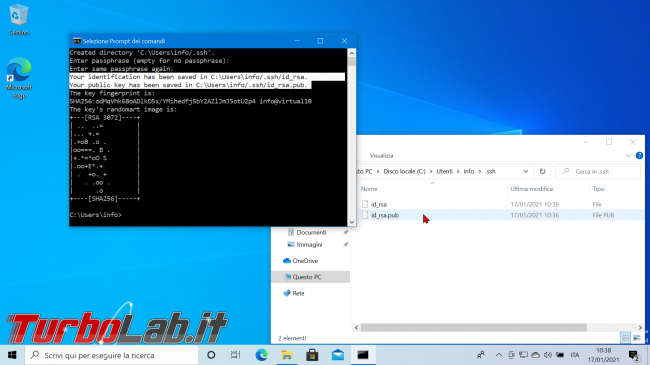Open the People icon in system tray
Image resolution: width=650 pixels, height=365 pixels.
tap(481, 355)
